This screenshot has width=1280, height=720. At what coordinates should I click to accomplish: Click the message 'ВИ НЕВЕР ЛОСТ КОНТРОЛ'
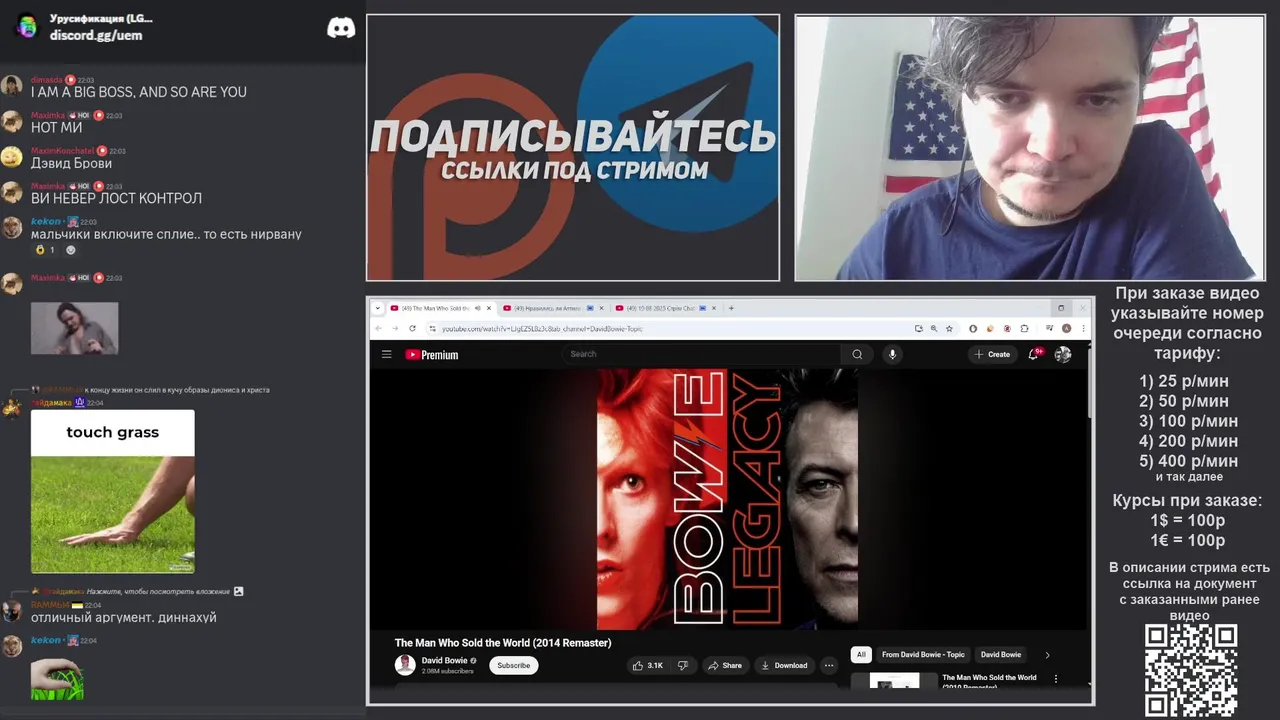coord(116,198)
